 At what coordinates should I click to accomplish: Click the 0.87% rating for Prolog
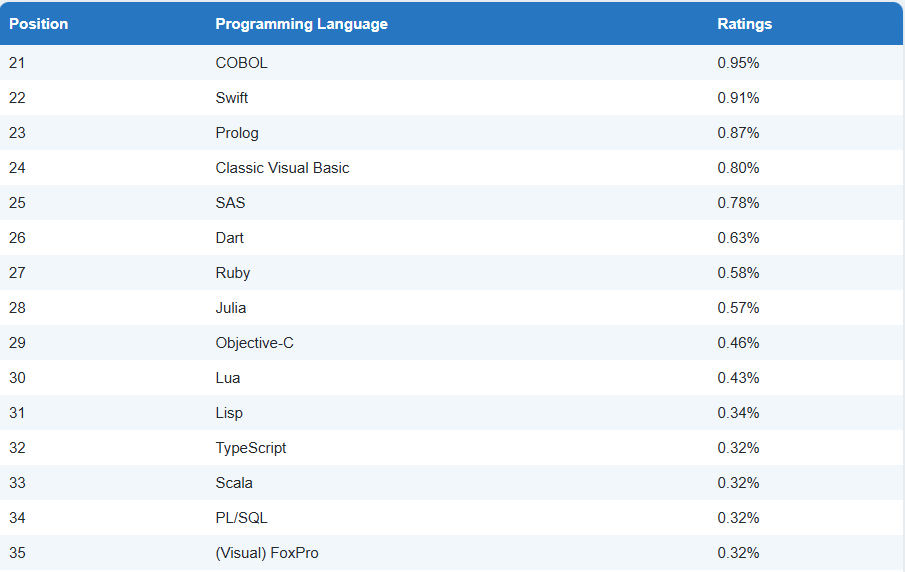tap(738, 133)
